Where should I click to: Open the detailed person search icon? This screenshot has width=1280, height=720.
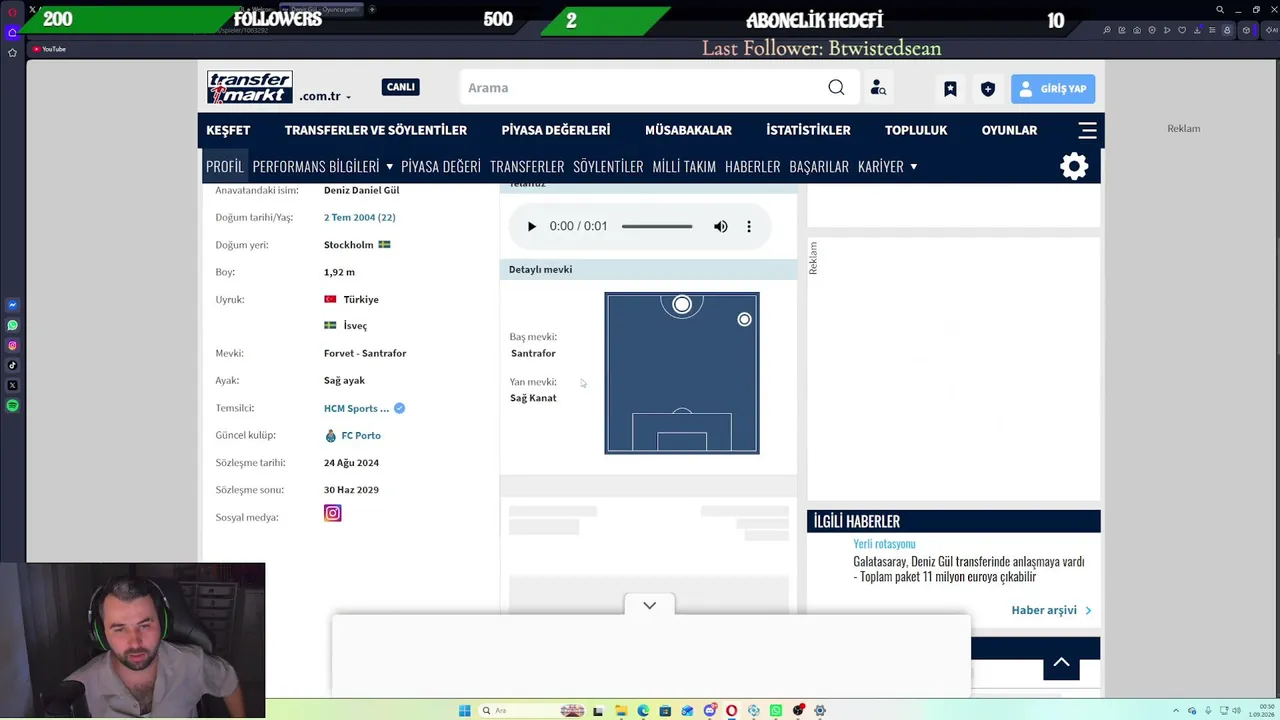(878, 88)
